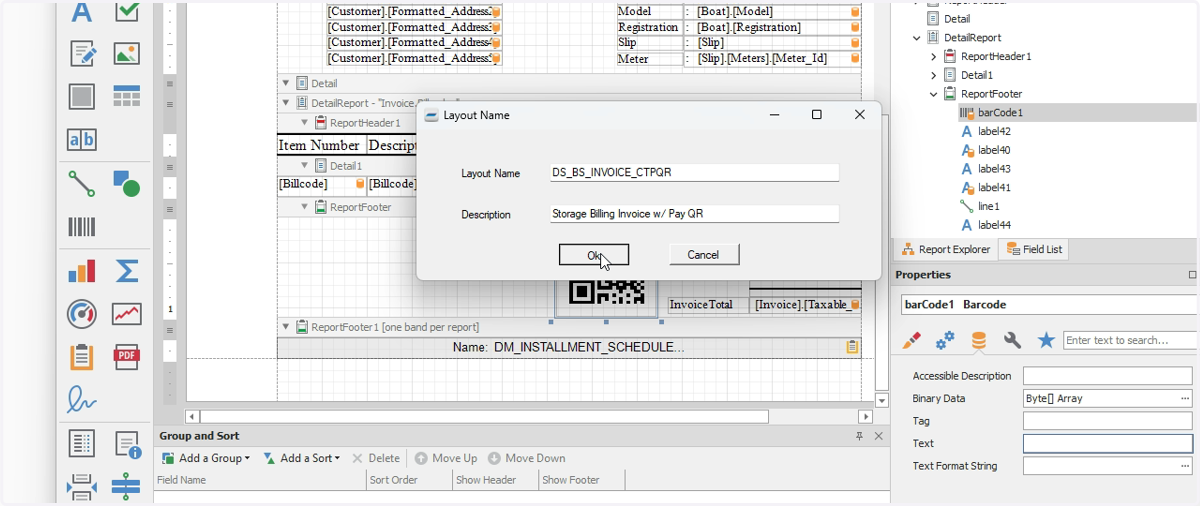Viewport: 1200px width, 506px height.
Task: Select the Pivot Grid sigma tool
Action: (x=126, y=271)
